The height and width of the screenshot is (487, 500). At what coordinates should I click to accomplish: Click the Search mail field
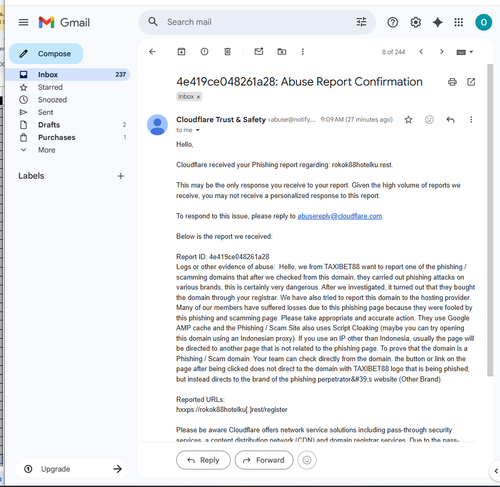[257, 22]
